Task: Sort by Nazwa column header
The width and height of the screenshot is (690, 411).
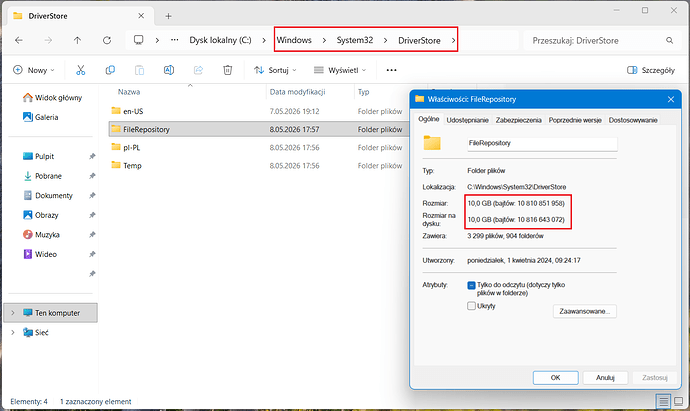Action: [129, 92]
